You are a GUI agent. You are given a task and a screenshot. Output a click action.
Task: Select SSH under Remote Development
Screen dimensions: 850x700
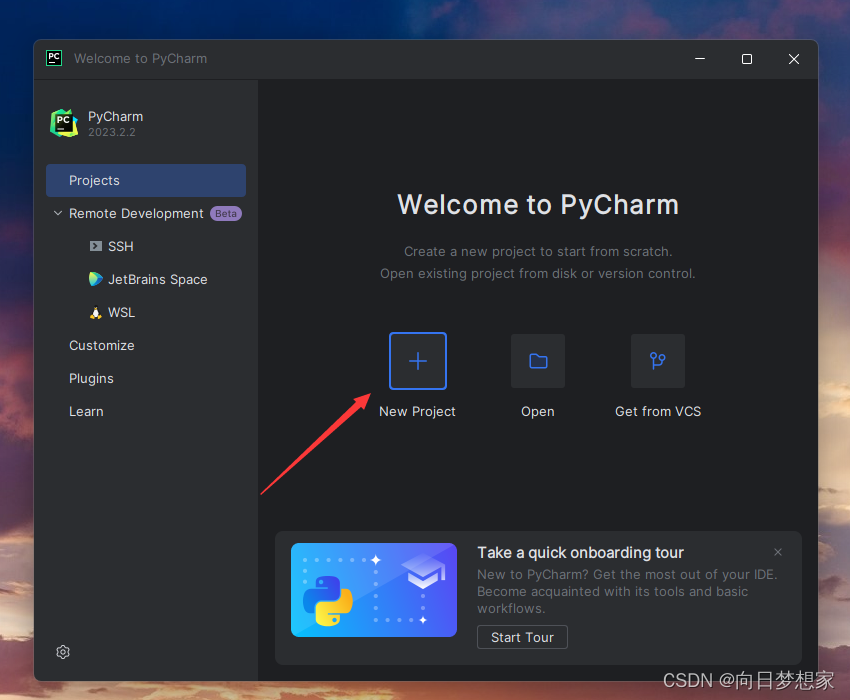pos(120,246)
